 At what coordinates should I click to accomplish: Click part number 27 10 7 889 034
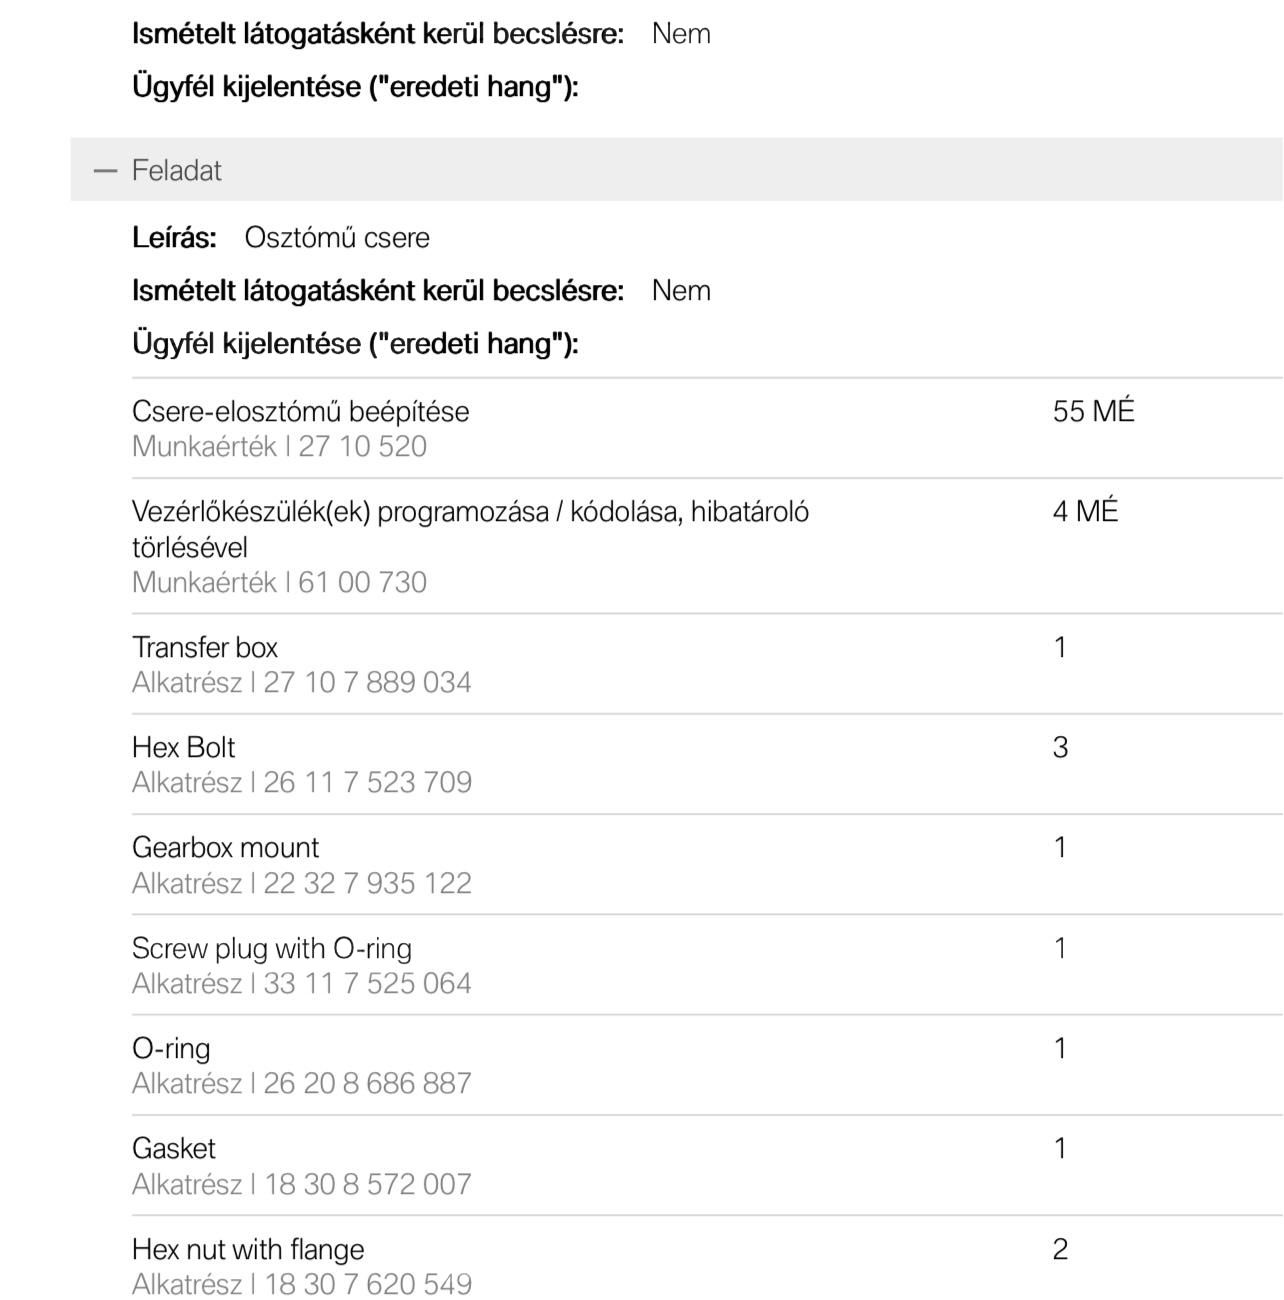[367, 682]
